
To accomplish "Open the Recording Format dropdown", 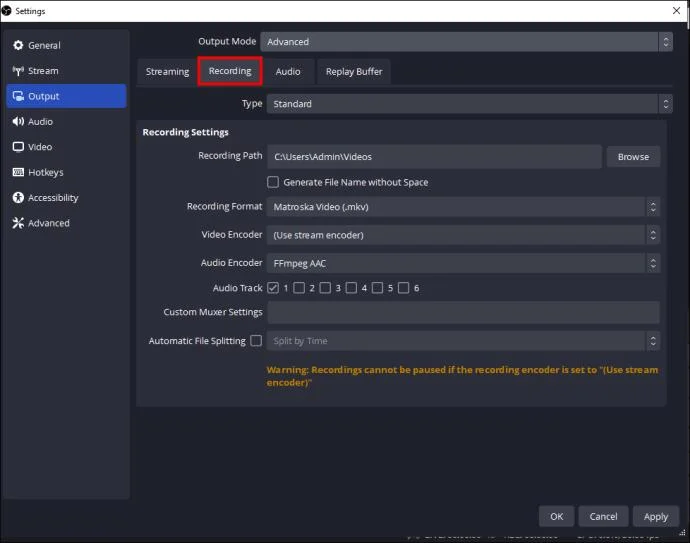I will click(x=463, y=207).
